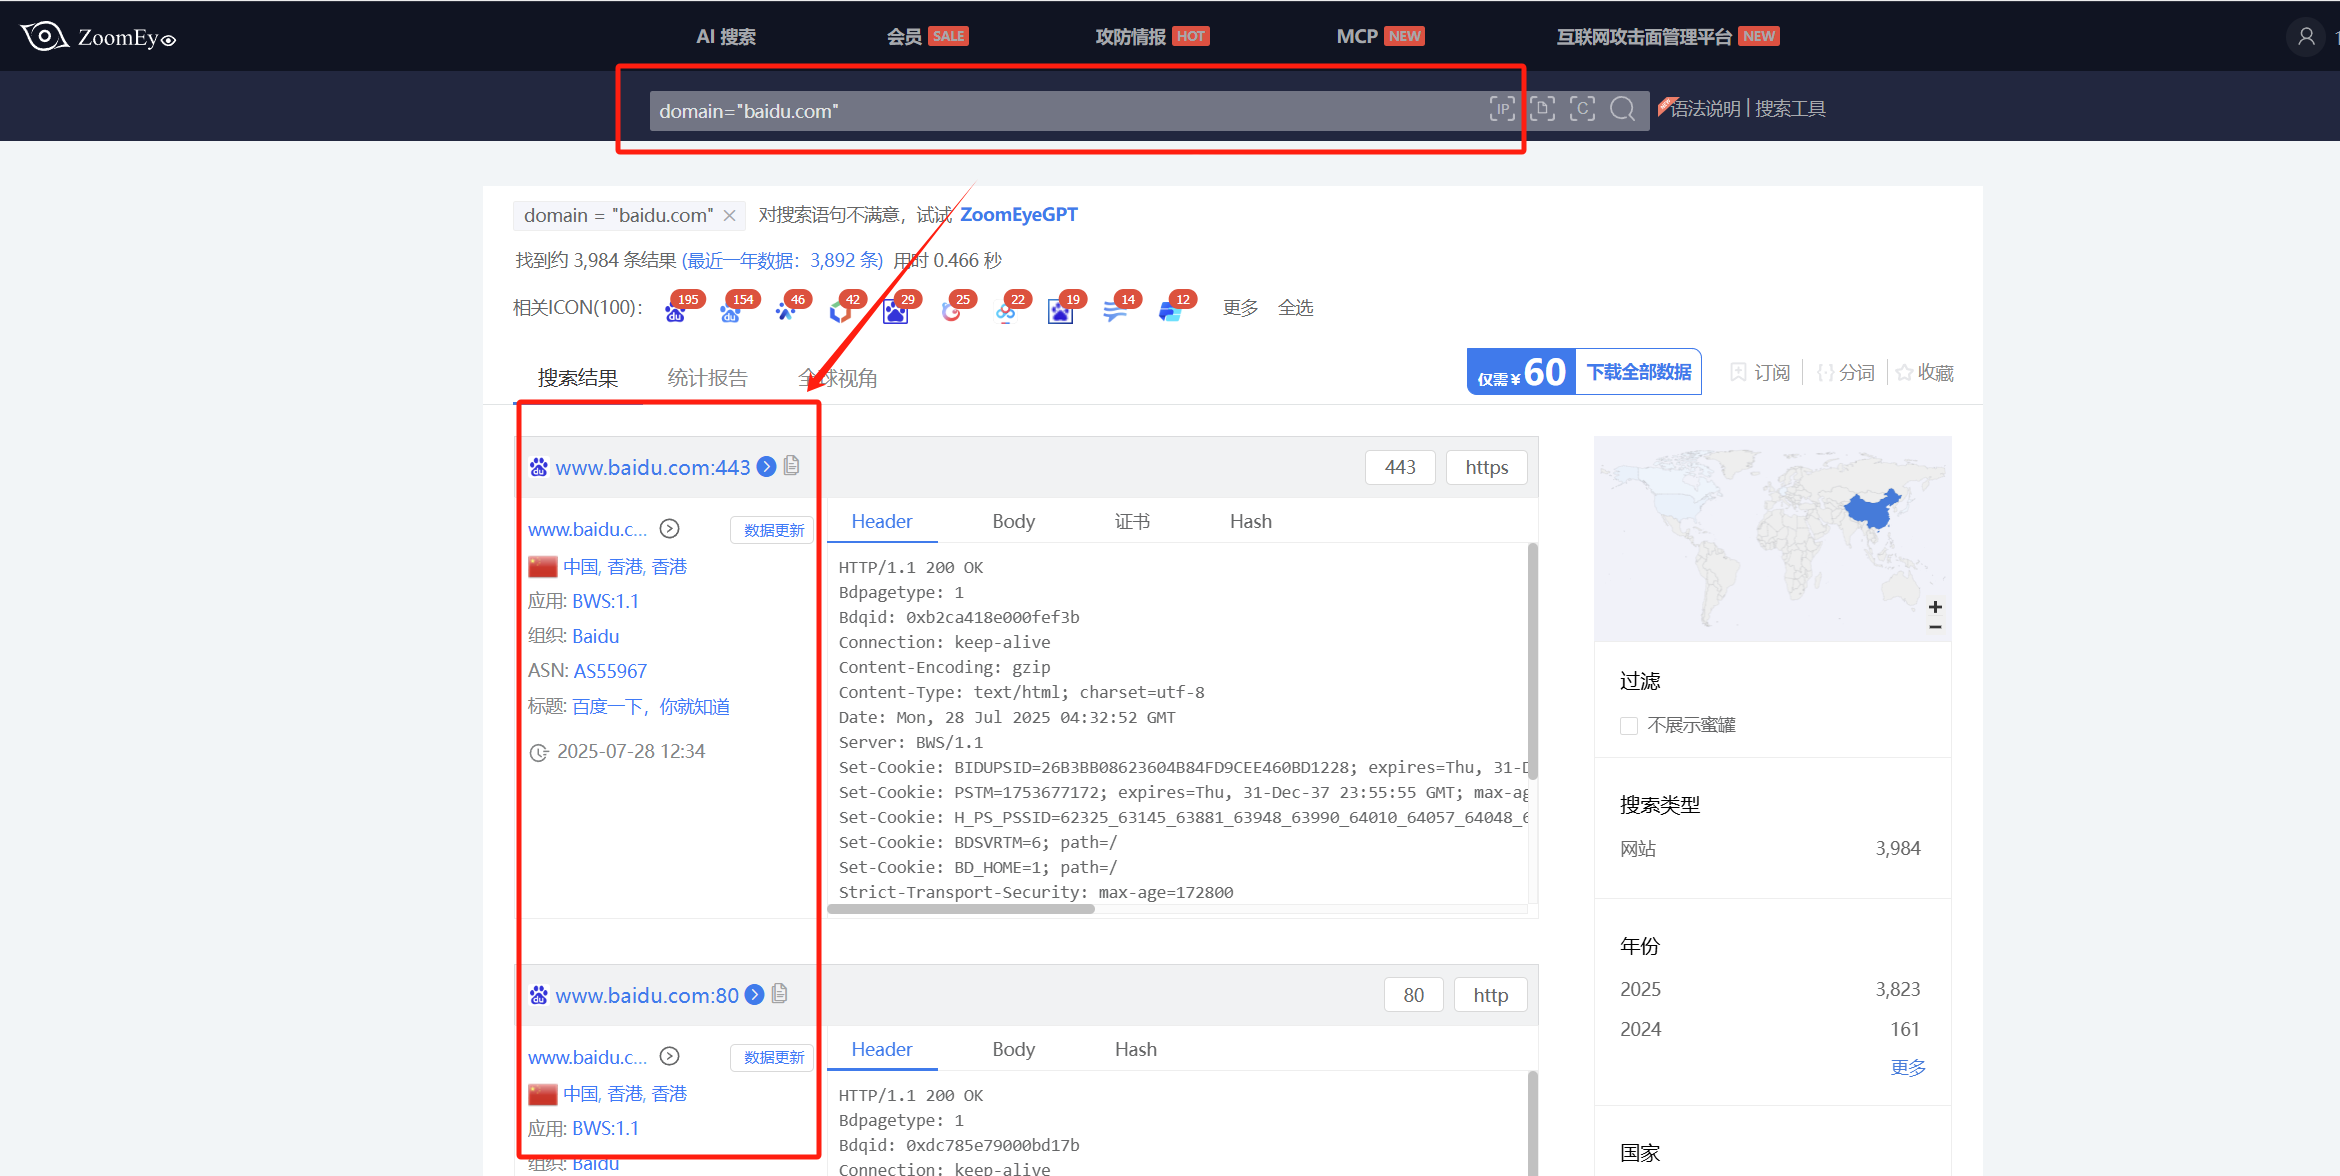Open 证书 tab of port 443 result
Image resolution: width=2340 pixels, height=1176 pixels.
tap(1132, 522)
